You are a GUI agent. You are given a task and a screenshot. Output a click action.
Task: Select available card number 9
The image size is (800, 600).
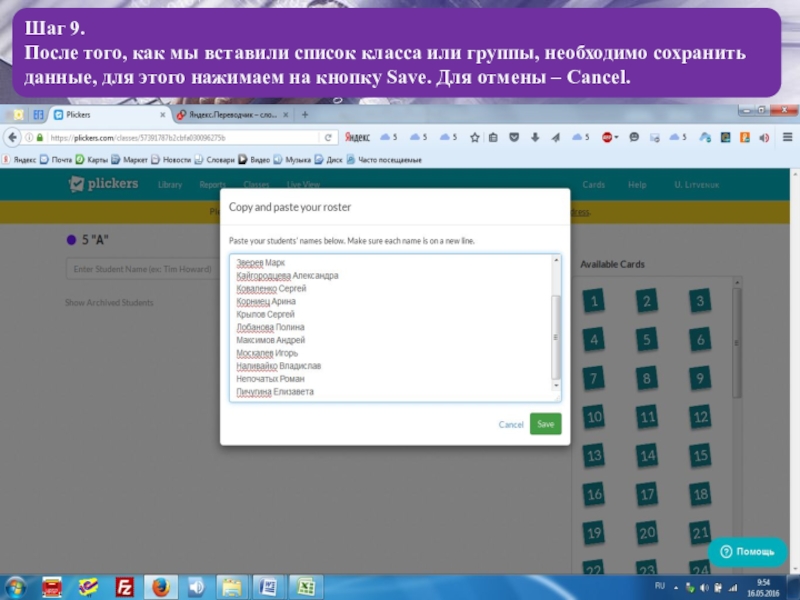(699, 378)
